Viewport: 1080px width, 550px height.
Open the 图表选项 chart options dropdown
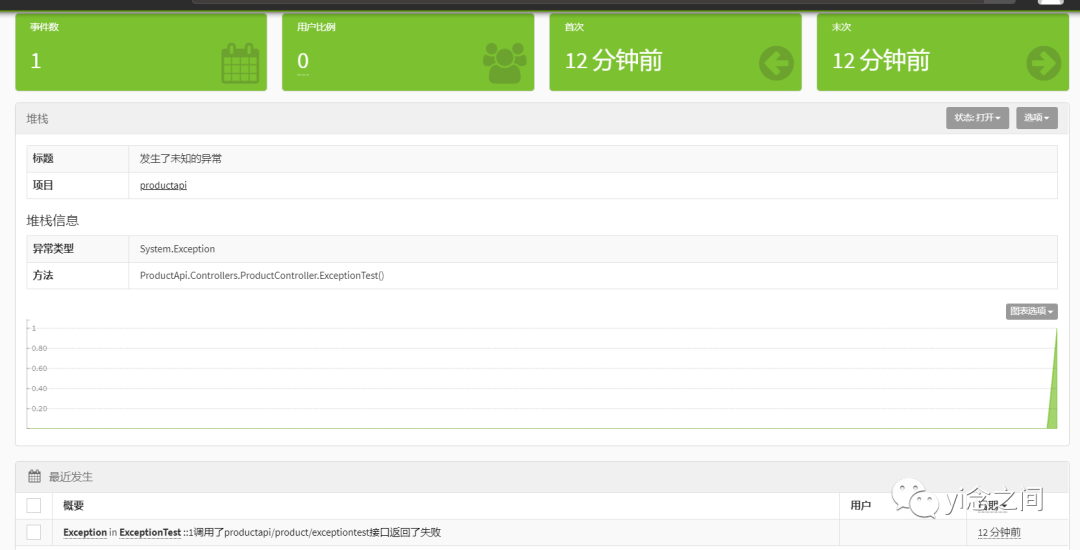point(1032,311)
